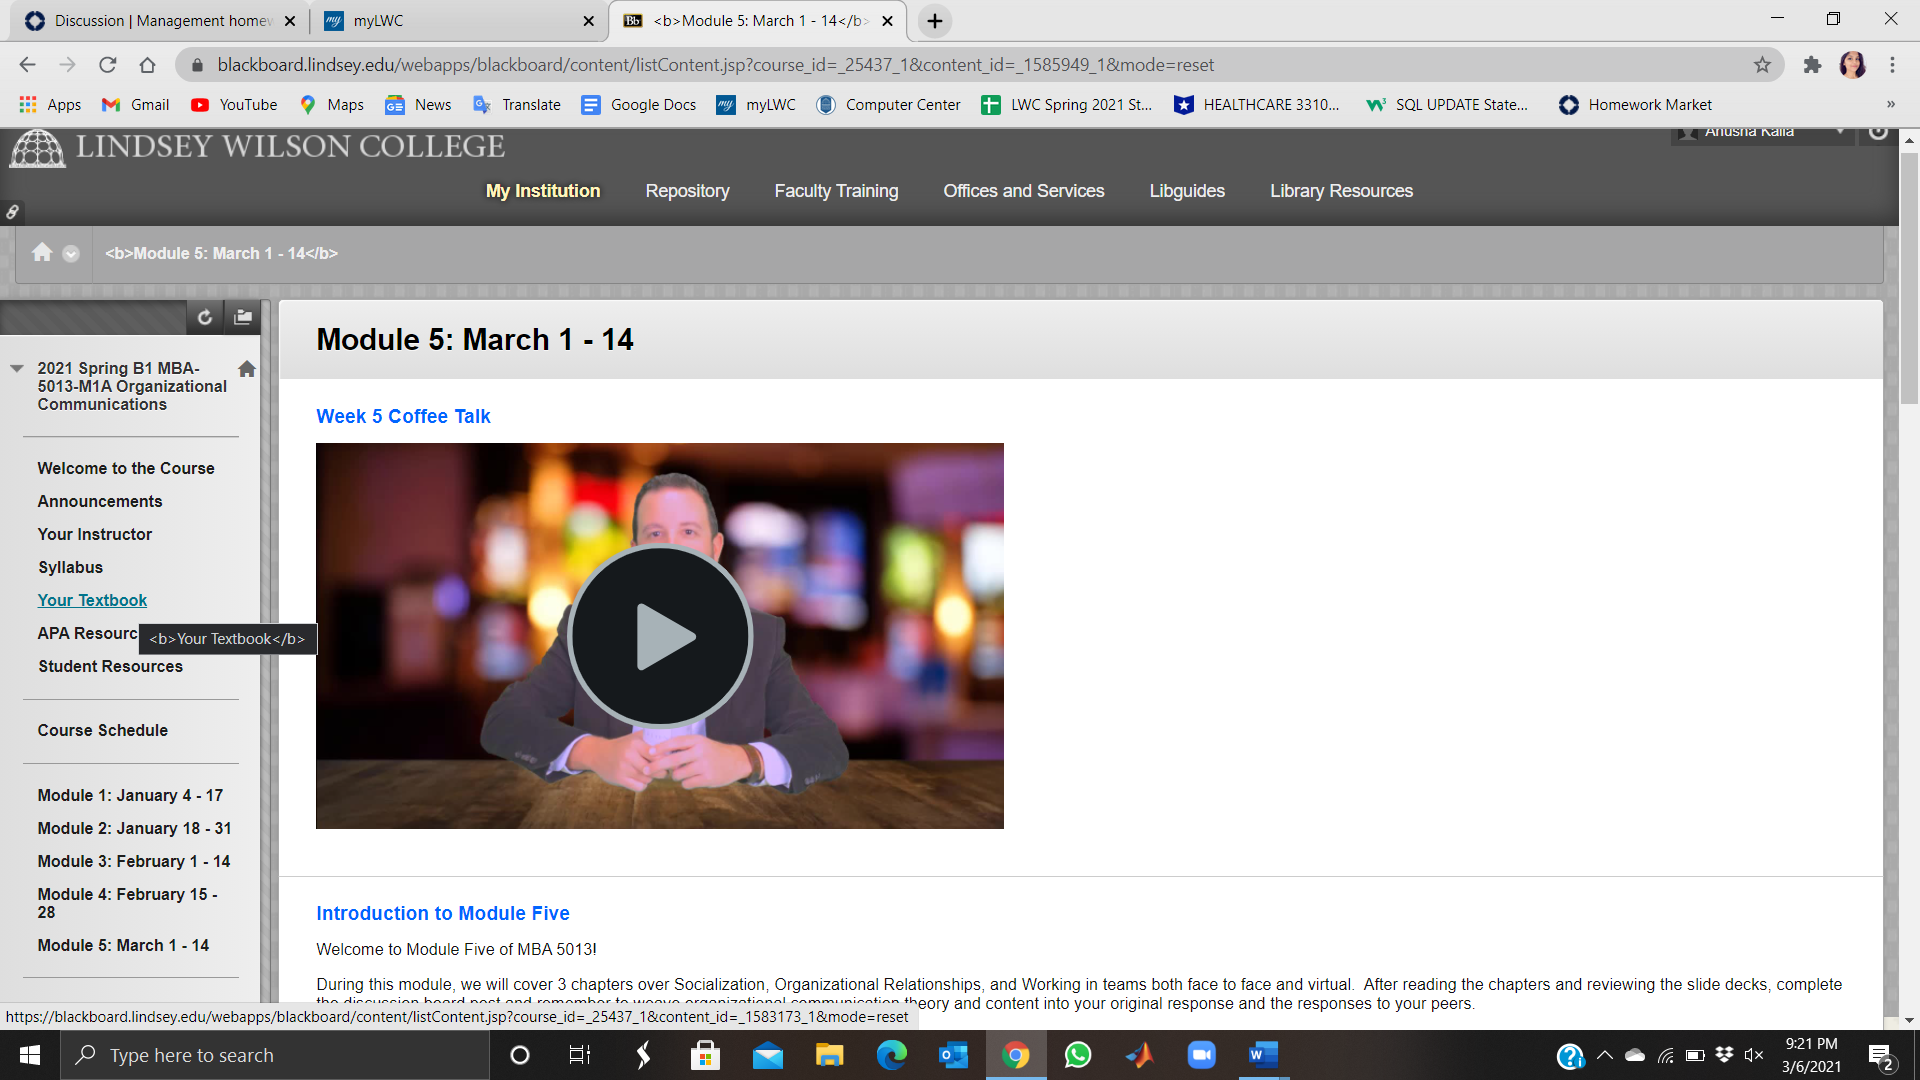The width and height of the screenshot is (1920, 1080).
Task: Open Module 4: February 15 - 28
Action: (128, 903)
